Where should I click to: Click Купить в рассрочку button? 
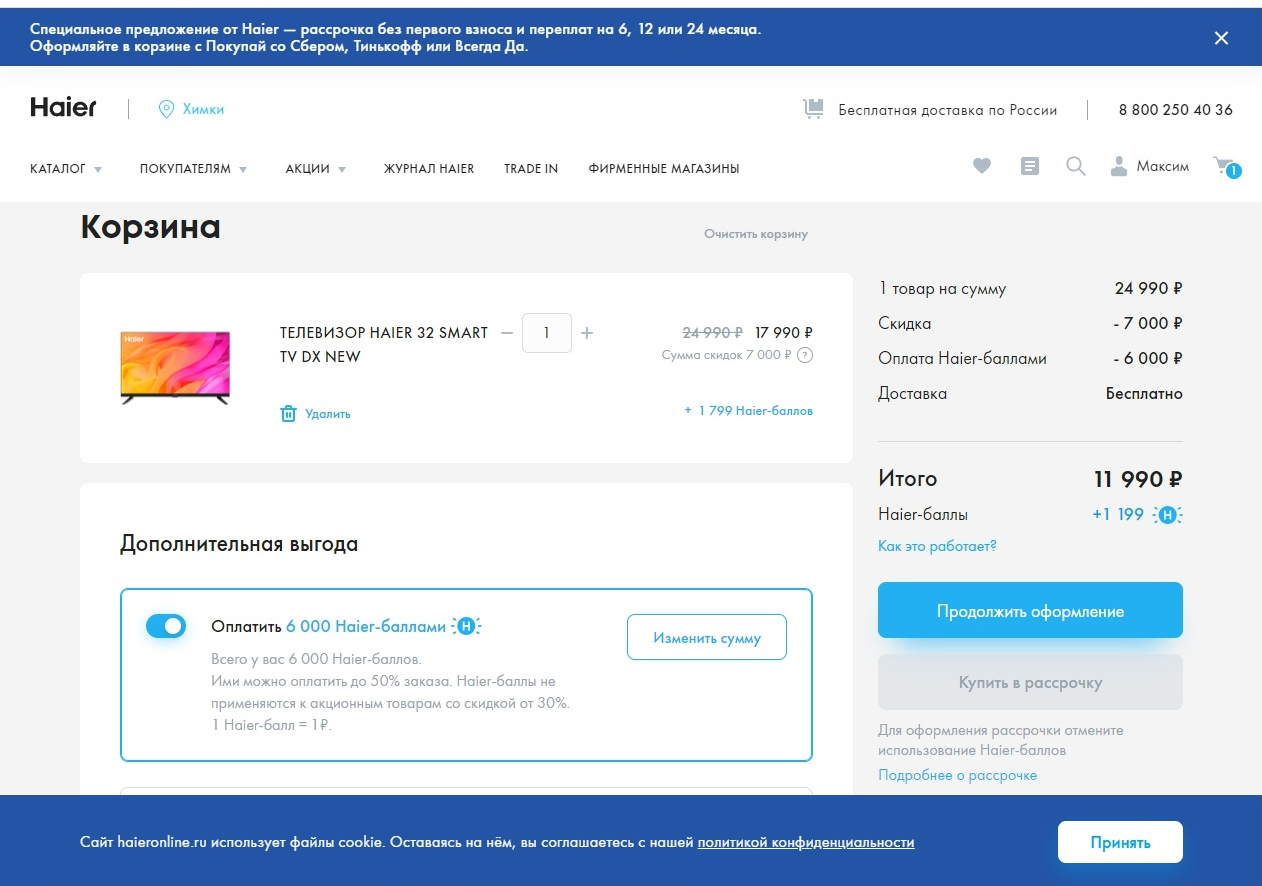pyautogui.click(x=1030, y=682)
